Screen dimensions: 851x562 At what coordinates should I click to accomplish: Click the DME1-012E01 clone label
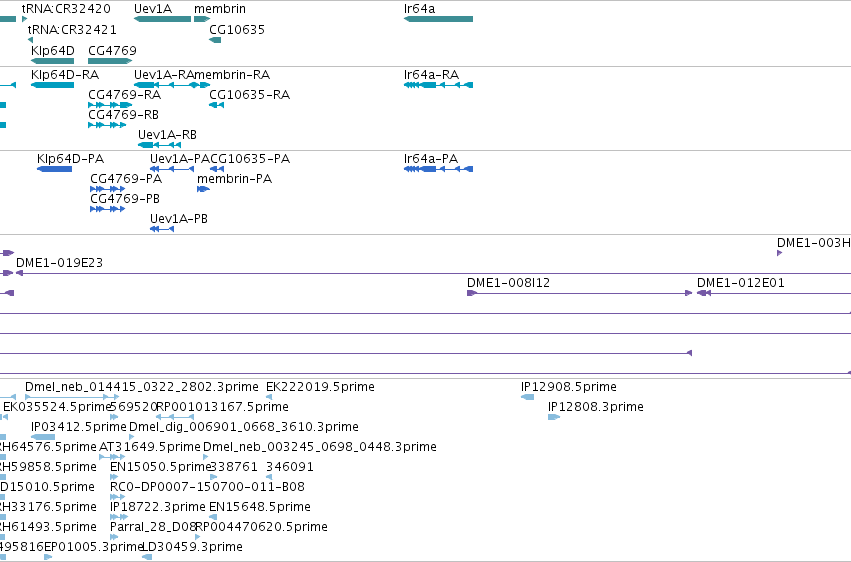[740, 283]
